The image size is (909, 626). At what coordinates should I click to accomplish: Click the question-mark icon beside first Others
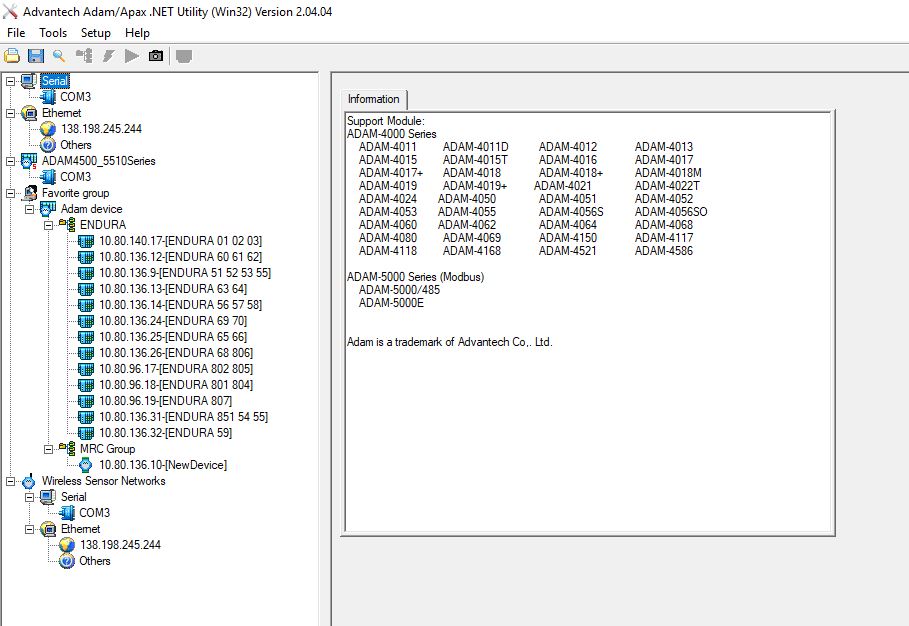point(48,145)
